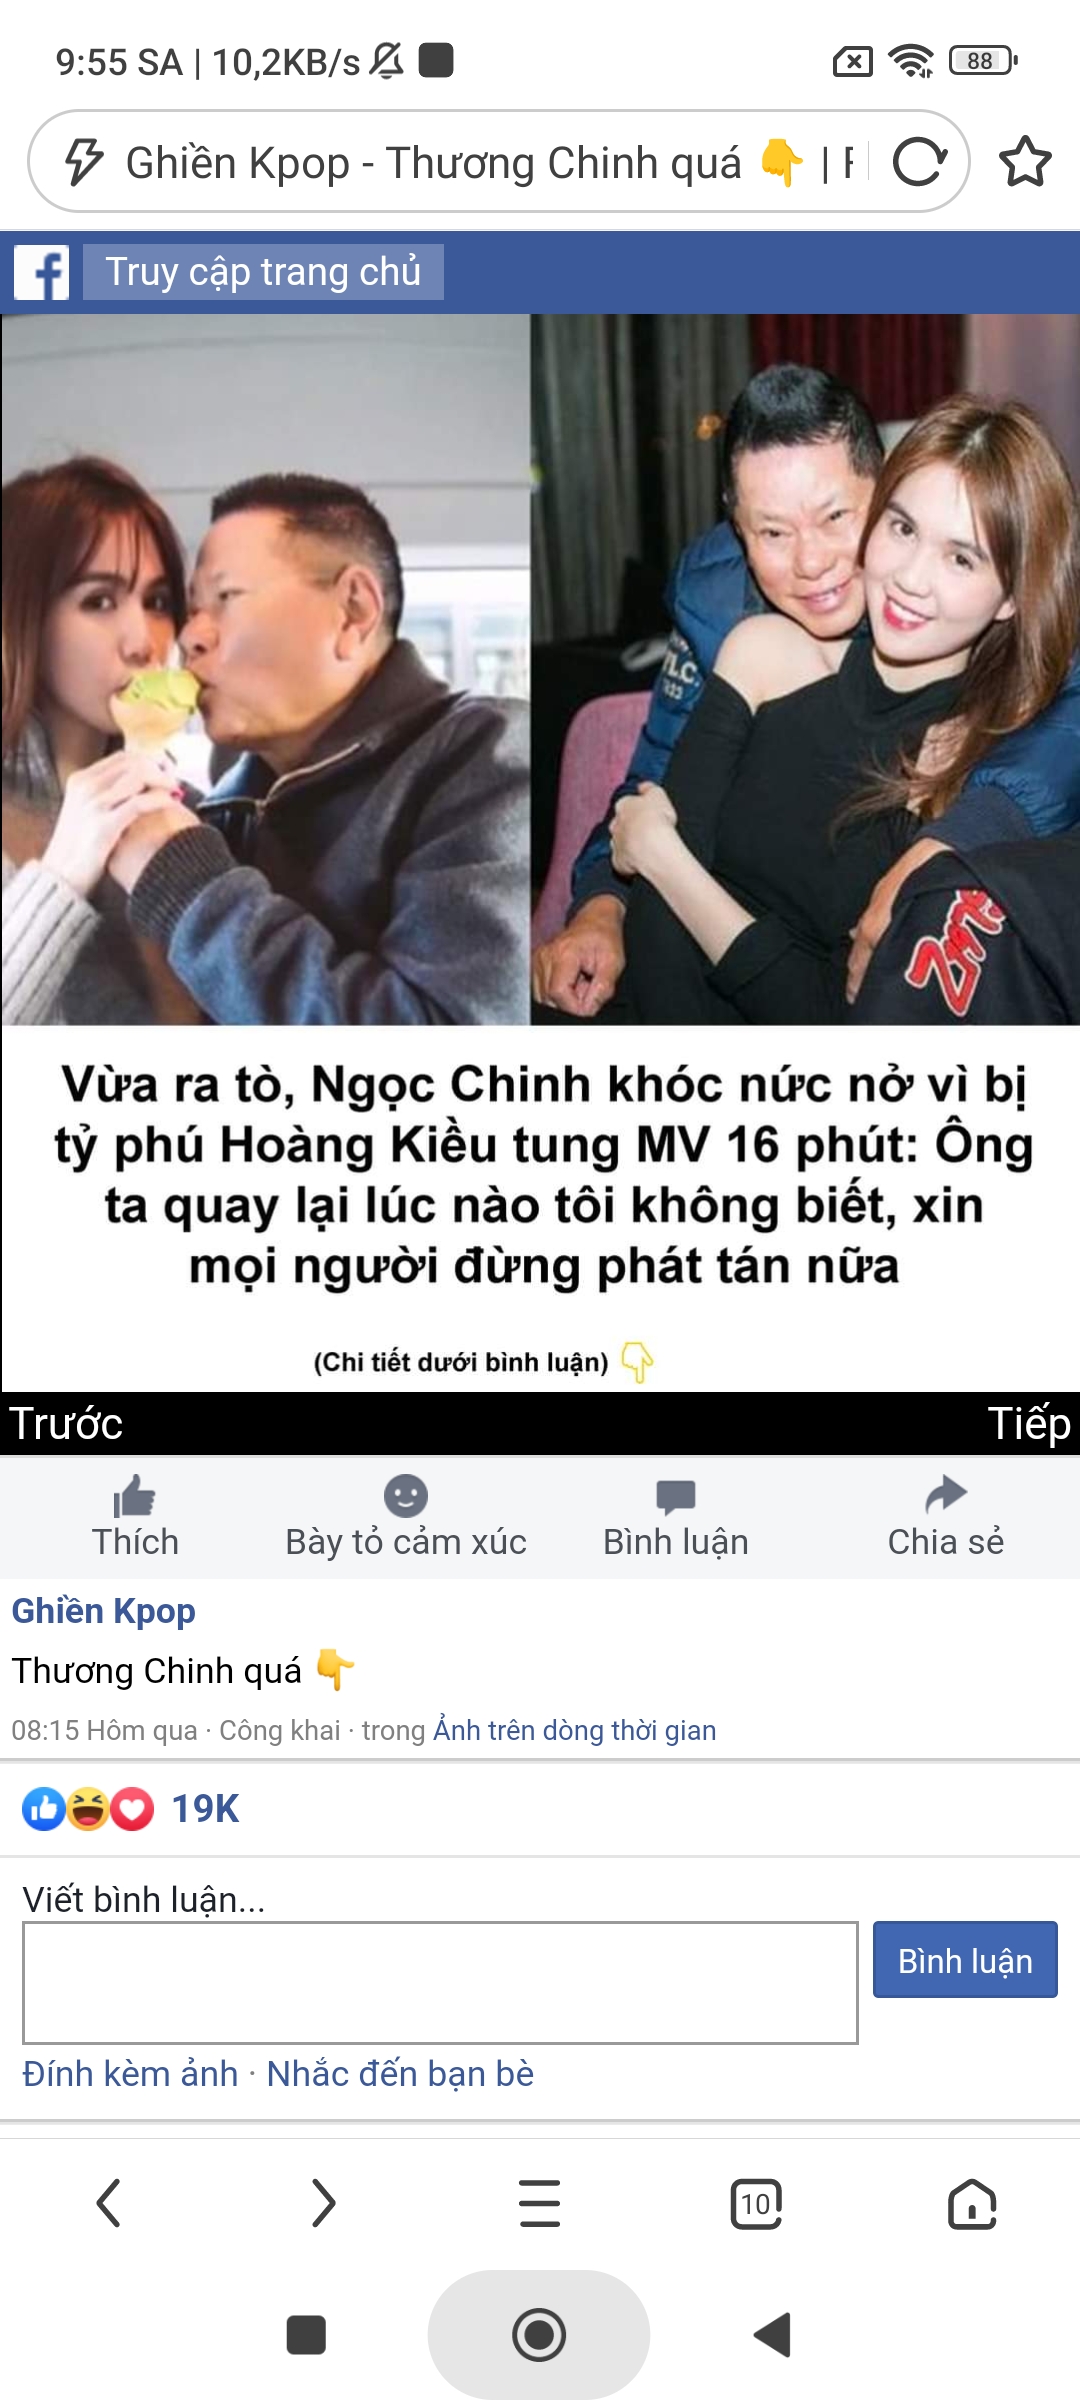Submit with the blue Bình luận button
The image size is (1080, 2400).
pyautogui.click(x=965, y=1960)
